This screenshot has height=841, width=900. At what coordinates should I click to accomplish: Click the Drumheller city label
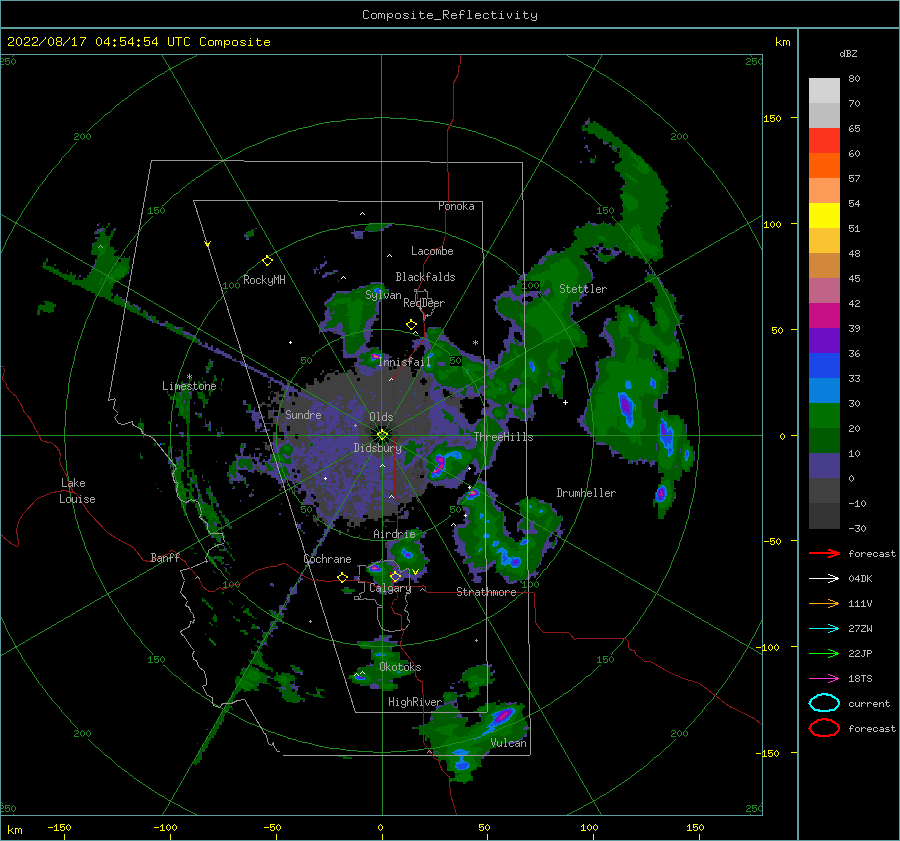[586, 493]
